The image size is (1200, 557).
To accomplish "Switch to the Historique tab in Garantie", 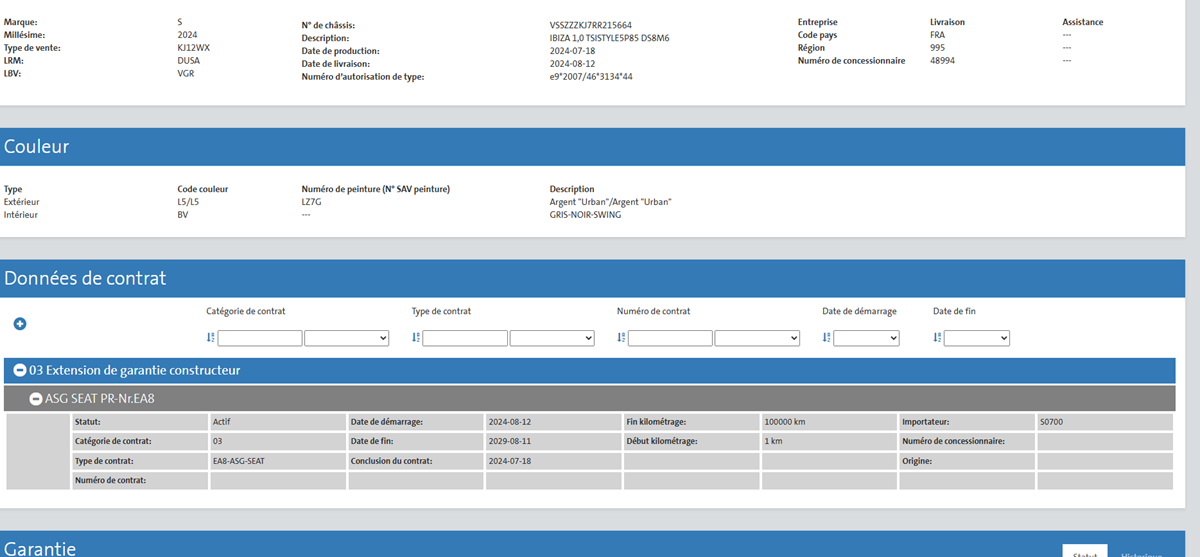I will (x=1141, y=552).
